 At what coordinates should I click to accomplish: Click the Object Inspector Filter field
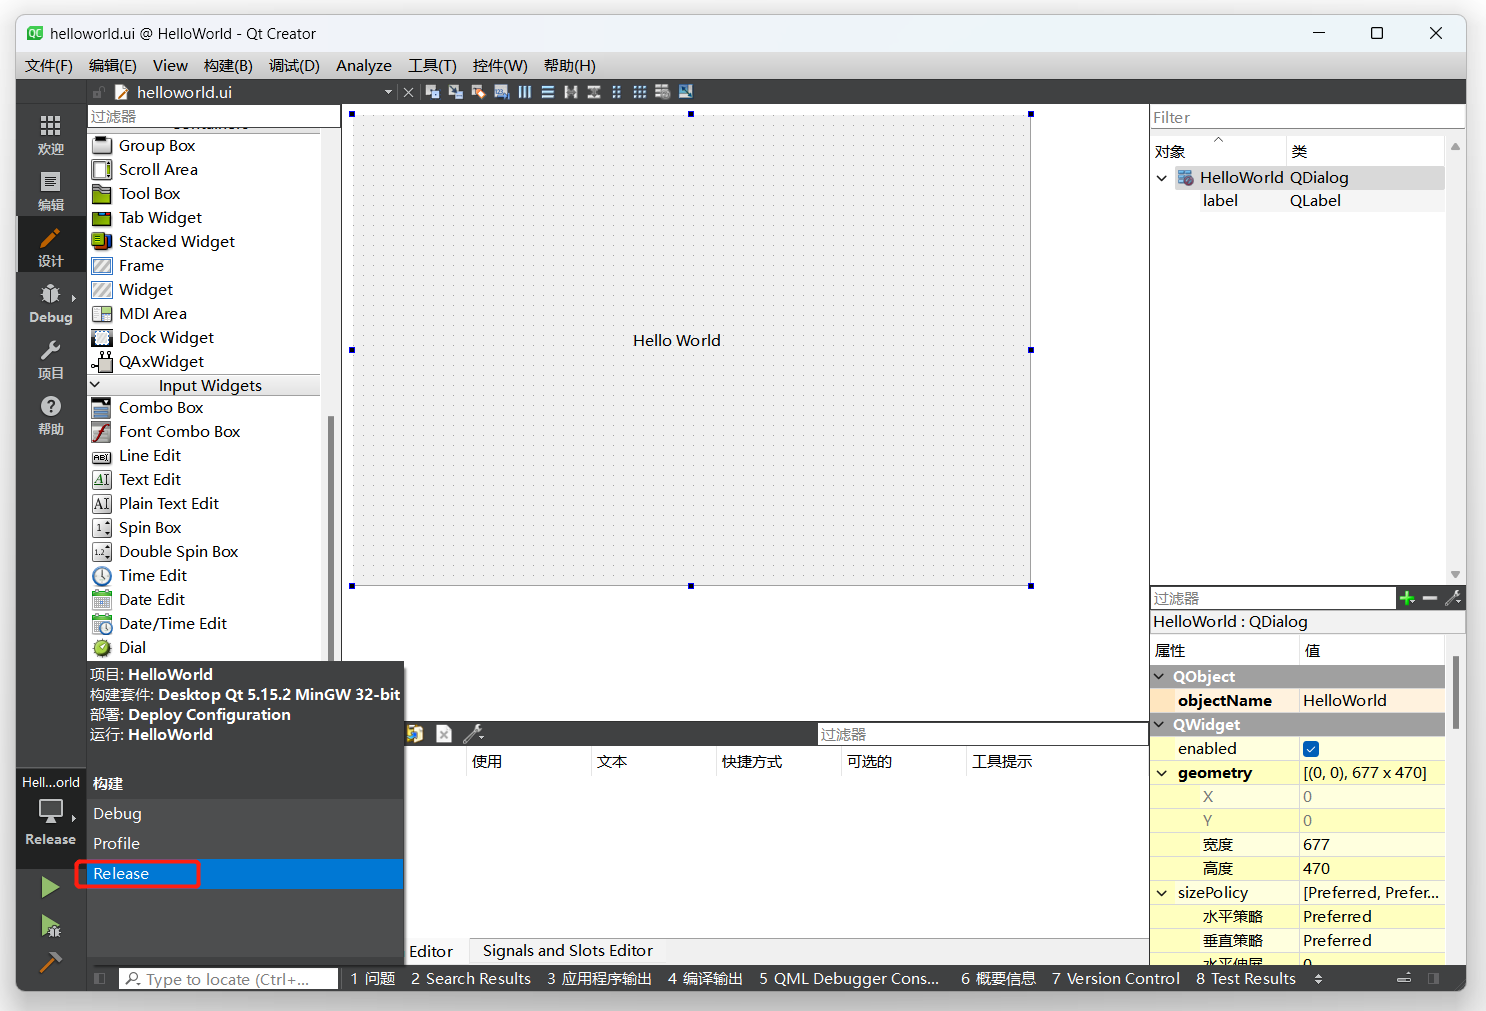[1307, 117]
